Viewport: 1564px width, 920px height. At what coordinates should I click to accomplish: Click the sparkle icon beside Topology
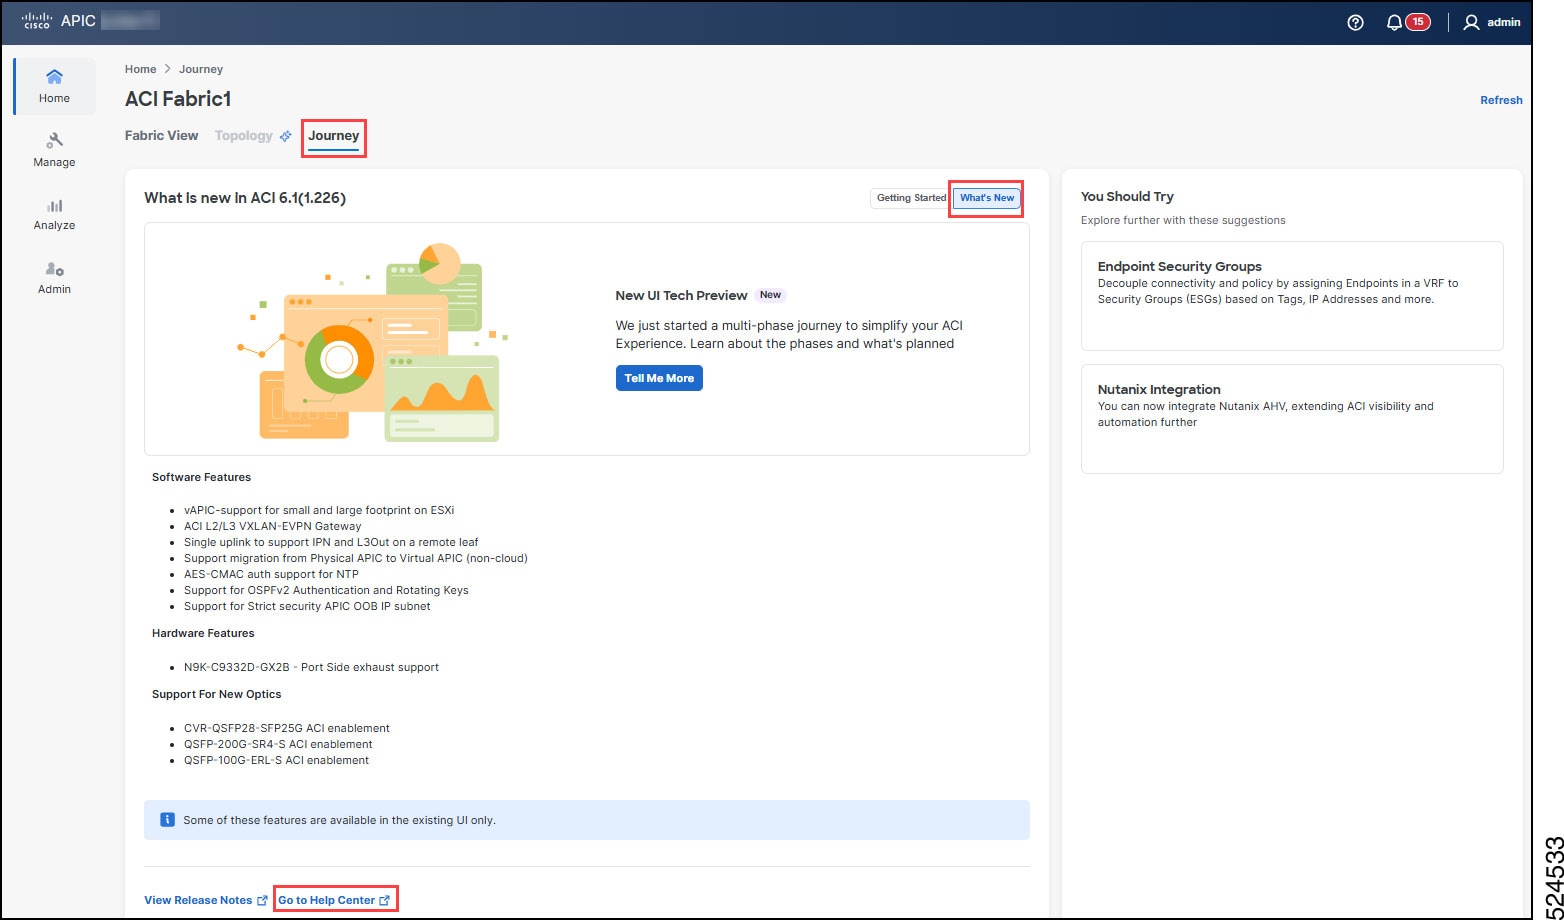[x=285, y=136]
